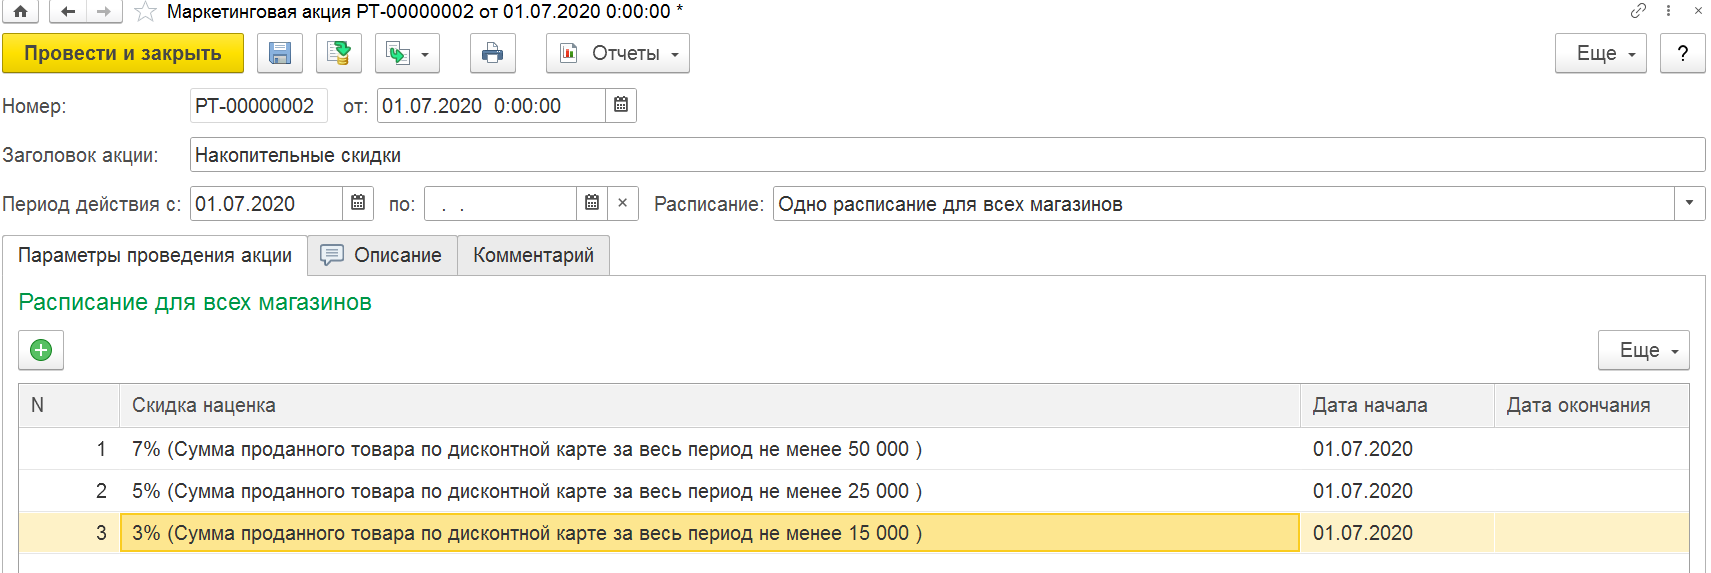Screen dimensions: 1711x573
Task: Click Провести и закрыть button
Action: coord(123,53)
